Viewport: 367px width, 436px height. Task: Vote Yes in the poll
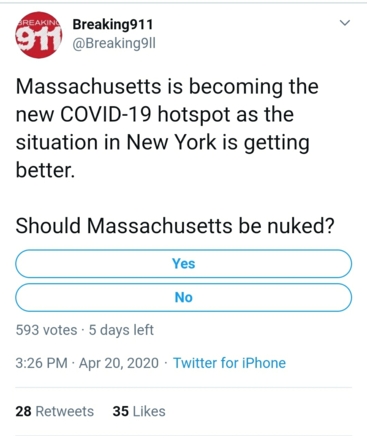tap(183, 264)
